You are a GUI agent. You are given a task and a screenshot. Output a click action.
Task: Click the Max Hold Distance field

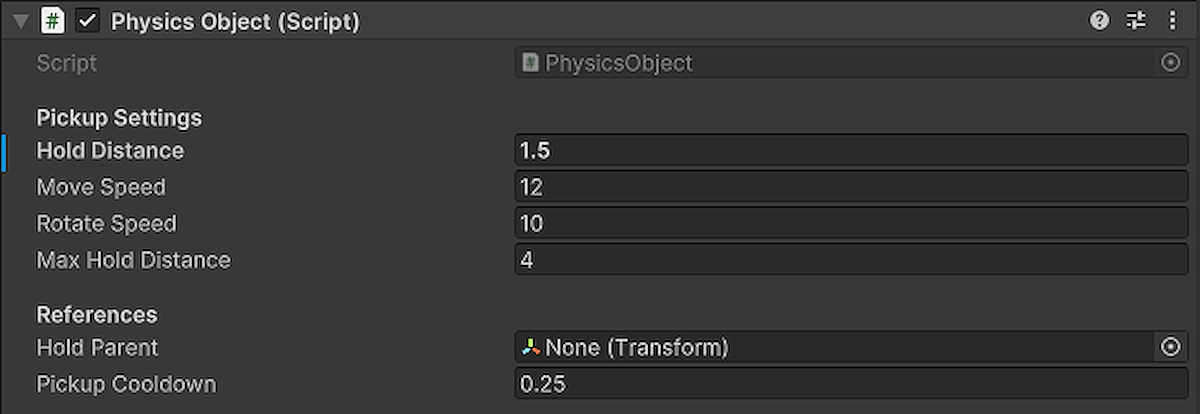850,260
